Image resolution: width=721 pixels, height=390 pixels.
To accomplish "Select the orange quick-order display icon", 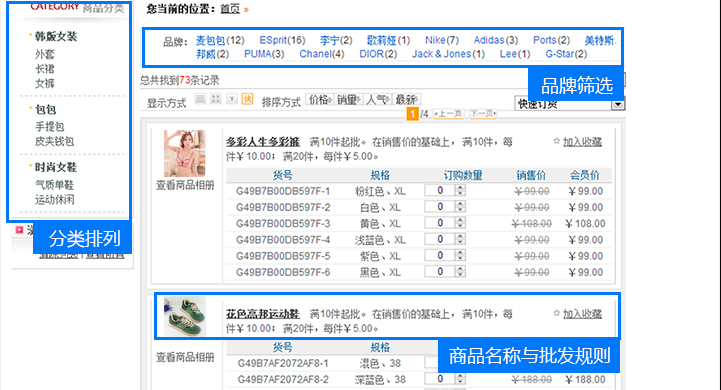I will (x=247, y=99).
